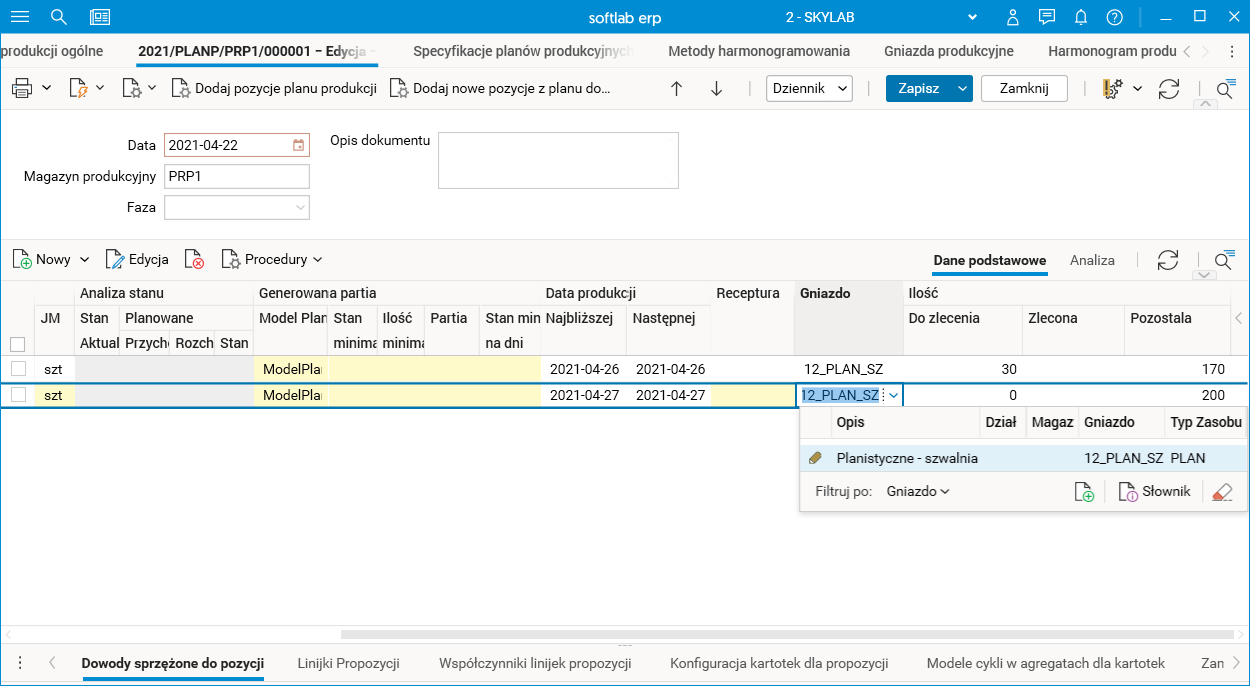Check the first row checkbox
This screenshot has height=686, width=1250.
point(18,369)
